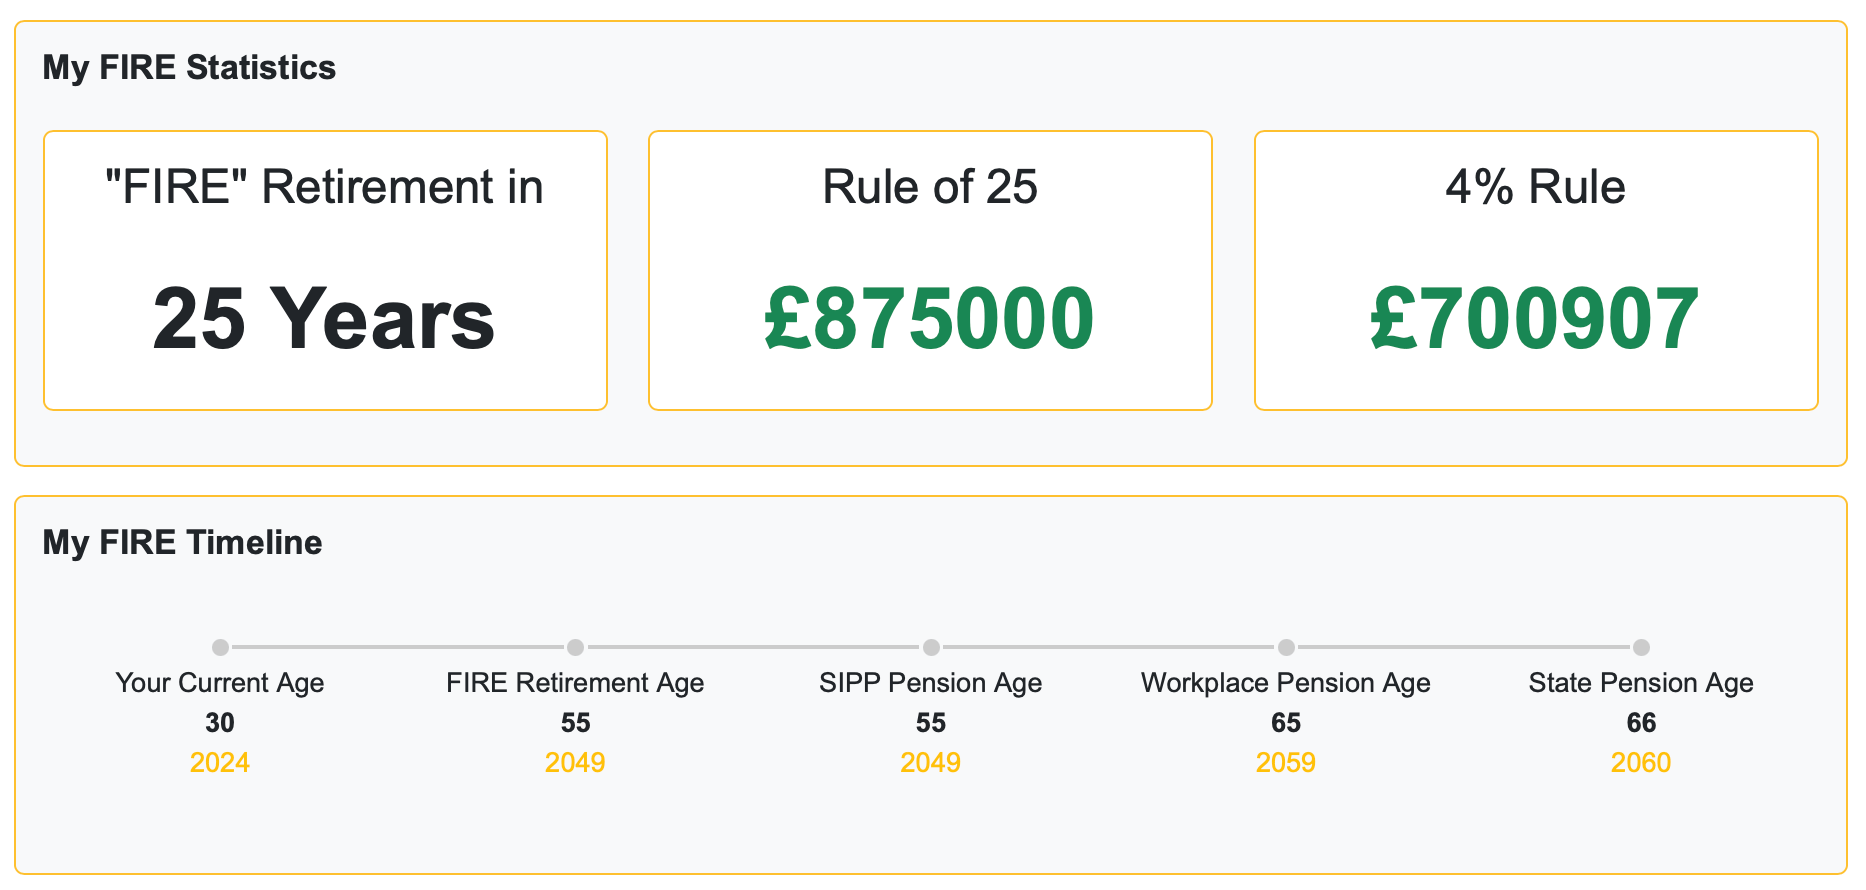
Task: Click the Workplace Pension Age timeline dot
Action: 1286,647
